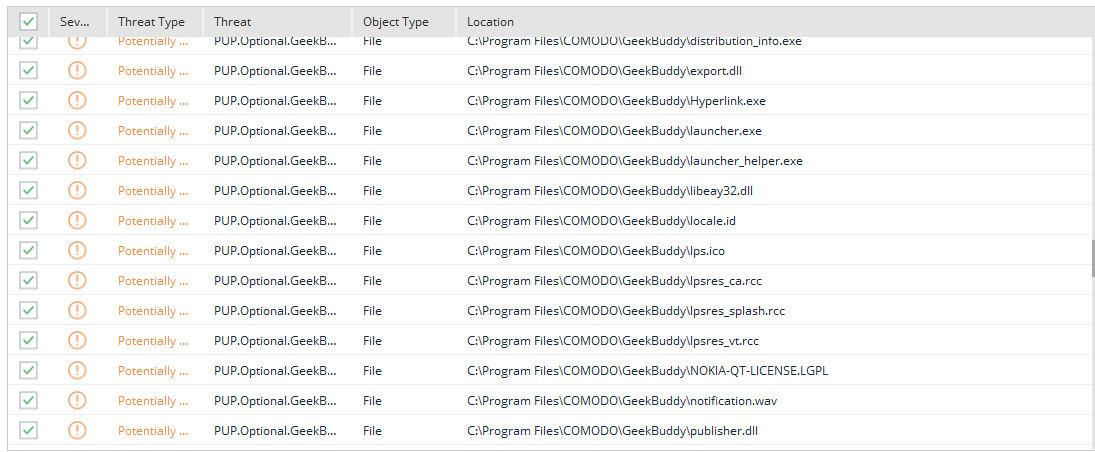Viewport: 1095px width, 452px height.
Task: Sort by the Object Type column header
Action: 404,22
